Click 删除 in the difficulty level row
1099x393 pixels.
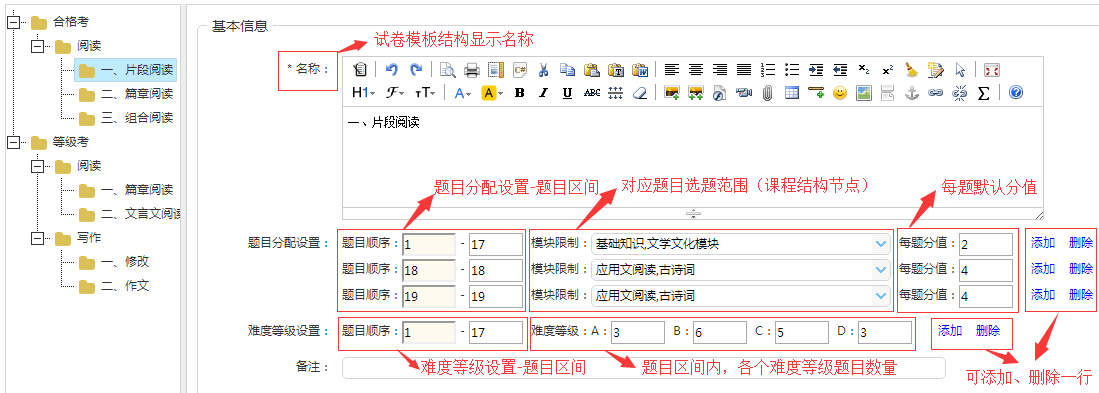988,331
